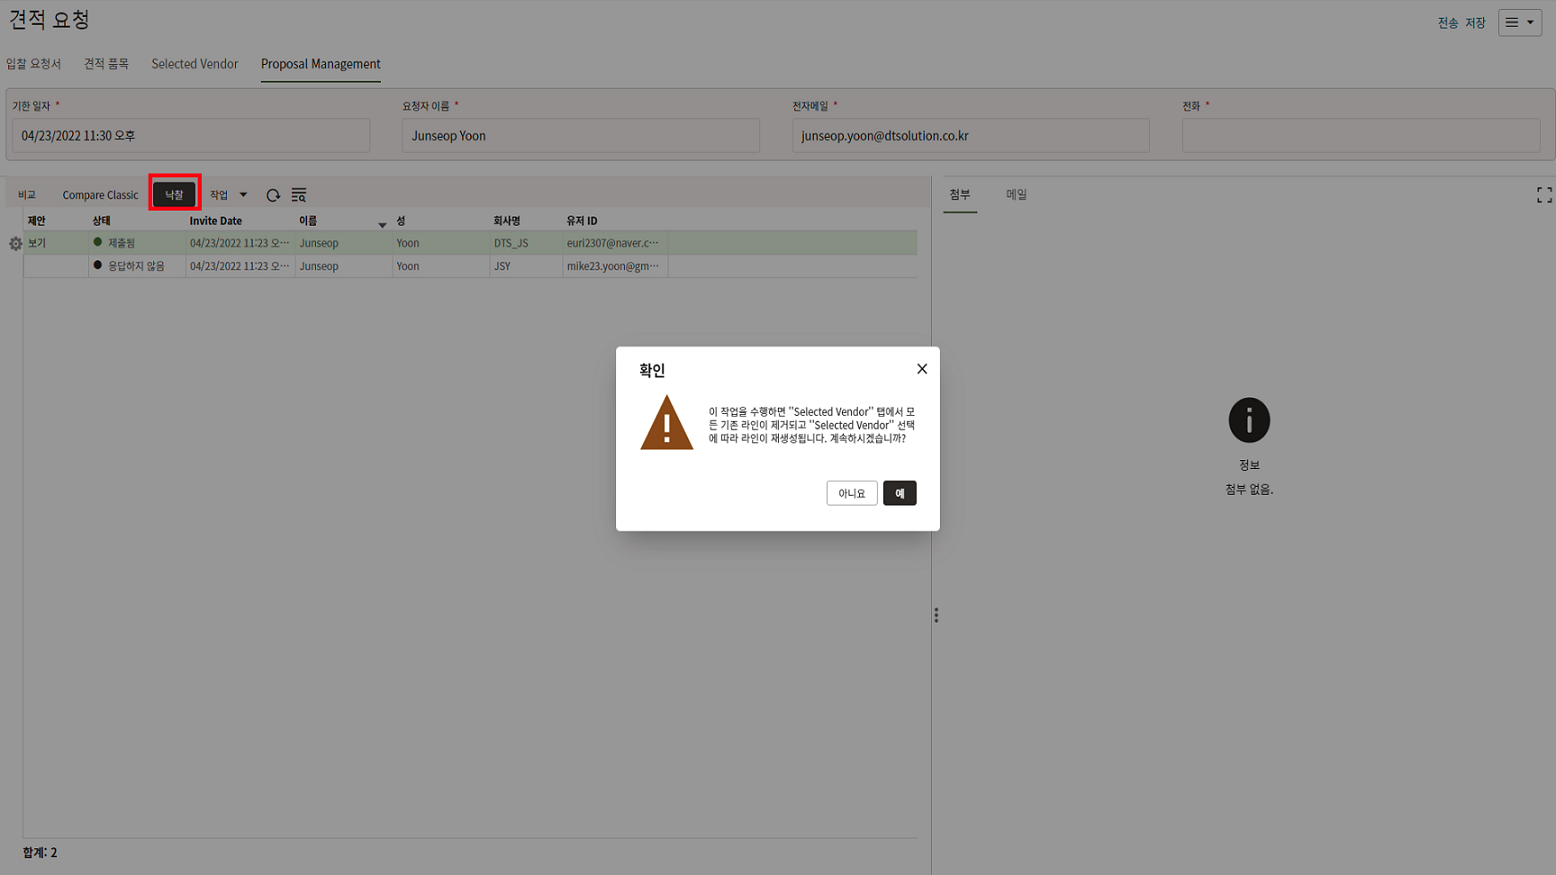Screen dimensions: 1556x875
Task: Switch to the Selected Vendor tab
Action: click(194, 64)
